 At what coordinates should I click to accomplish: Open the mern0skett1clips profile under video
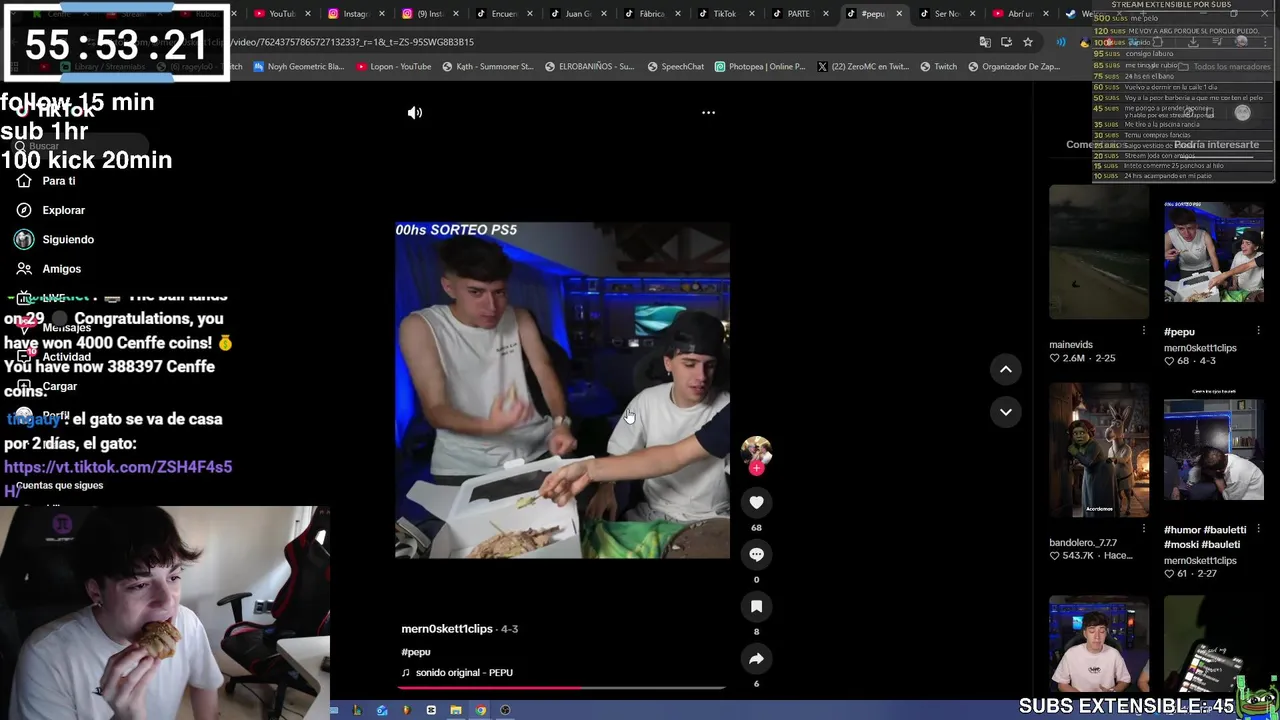pyautogui.click(x=447, y=629)
